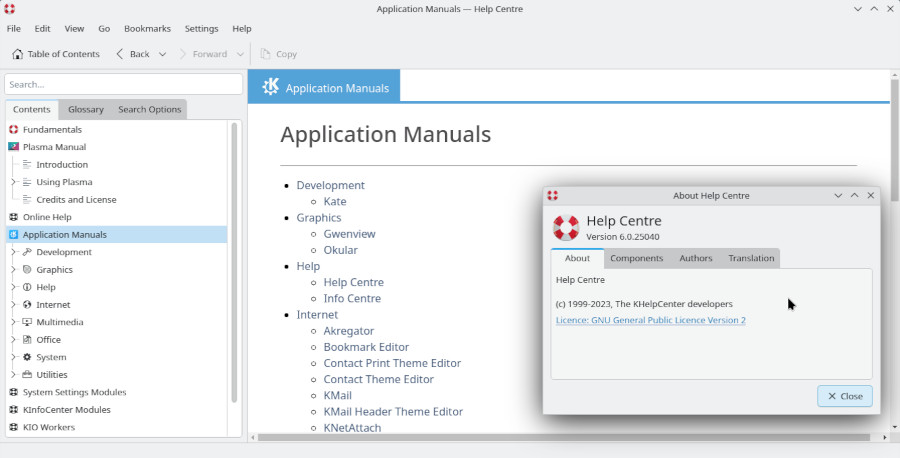Open the GNU General Public Licence link
This screenshot has width=900, height=458.
pos(650,320)
